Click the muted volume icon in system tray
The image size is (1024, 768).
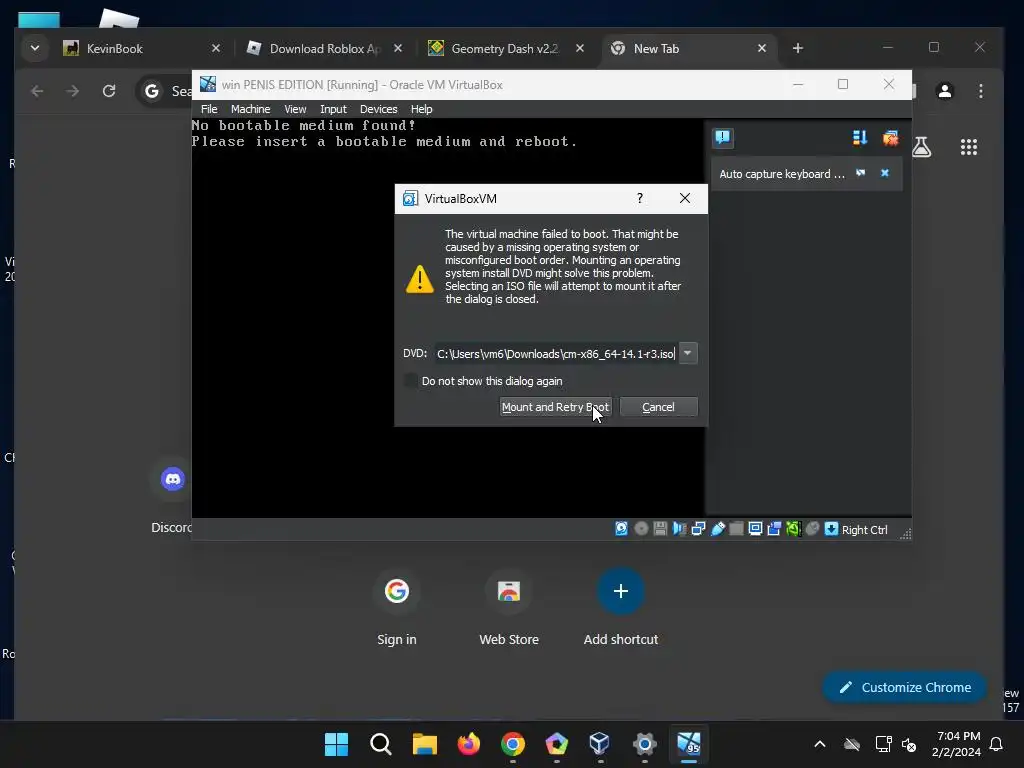coord(909,744)
